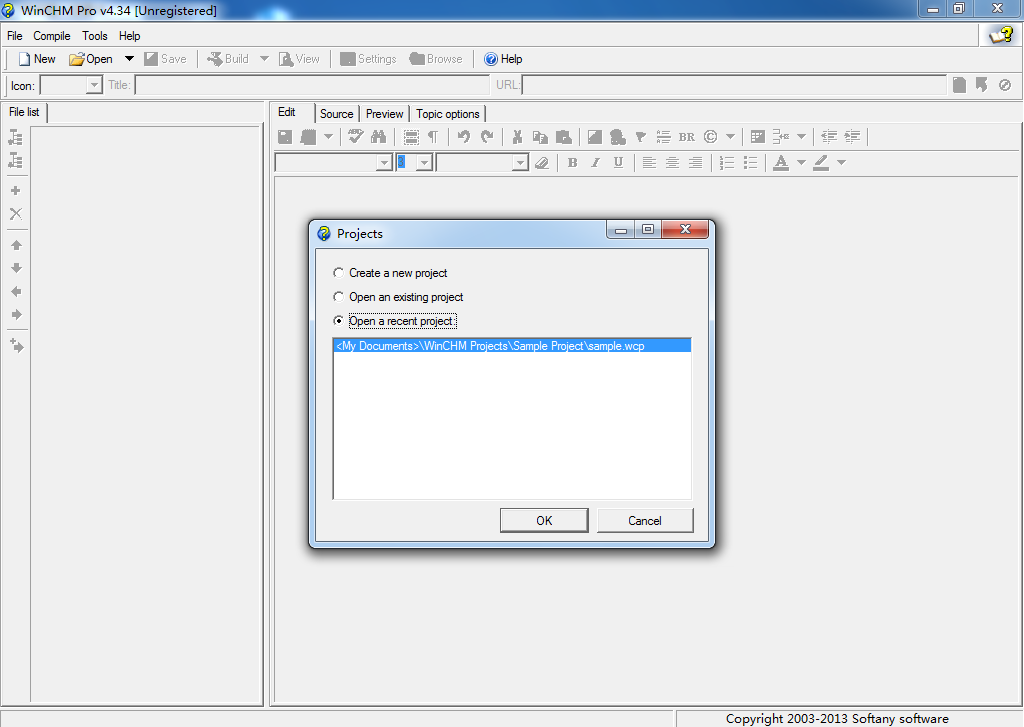
Task: Click the save all topics icon
Action: click(308, 137)
